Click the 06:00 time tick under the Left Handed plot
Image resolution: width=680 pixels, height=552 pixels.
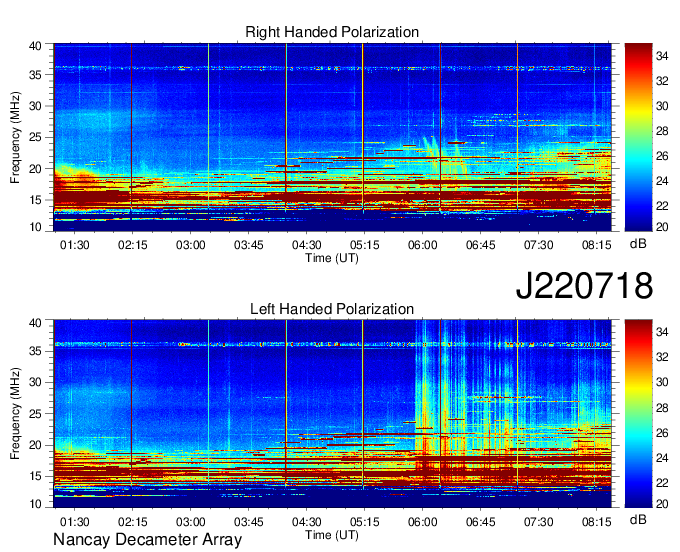(422, 522)
